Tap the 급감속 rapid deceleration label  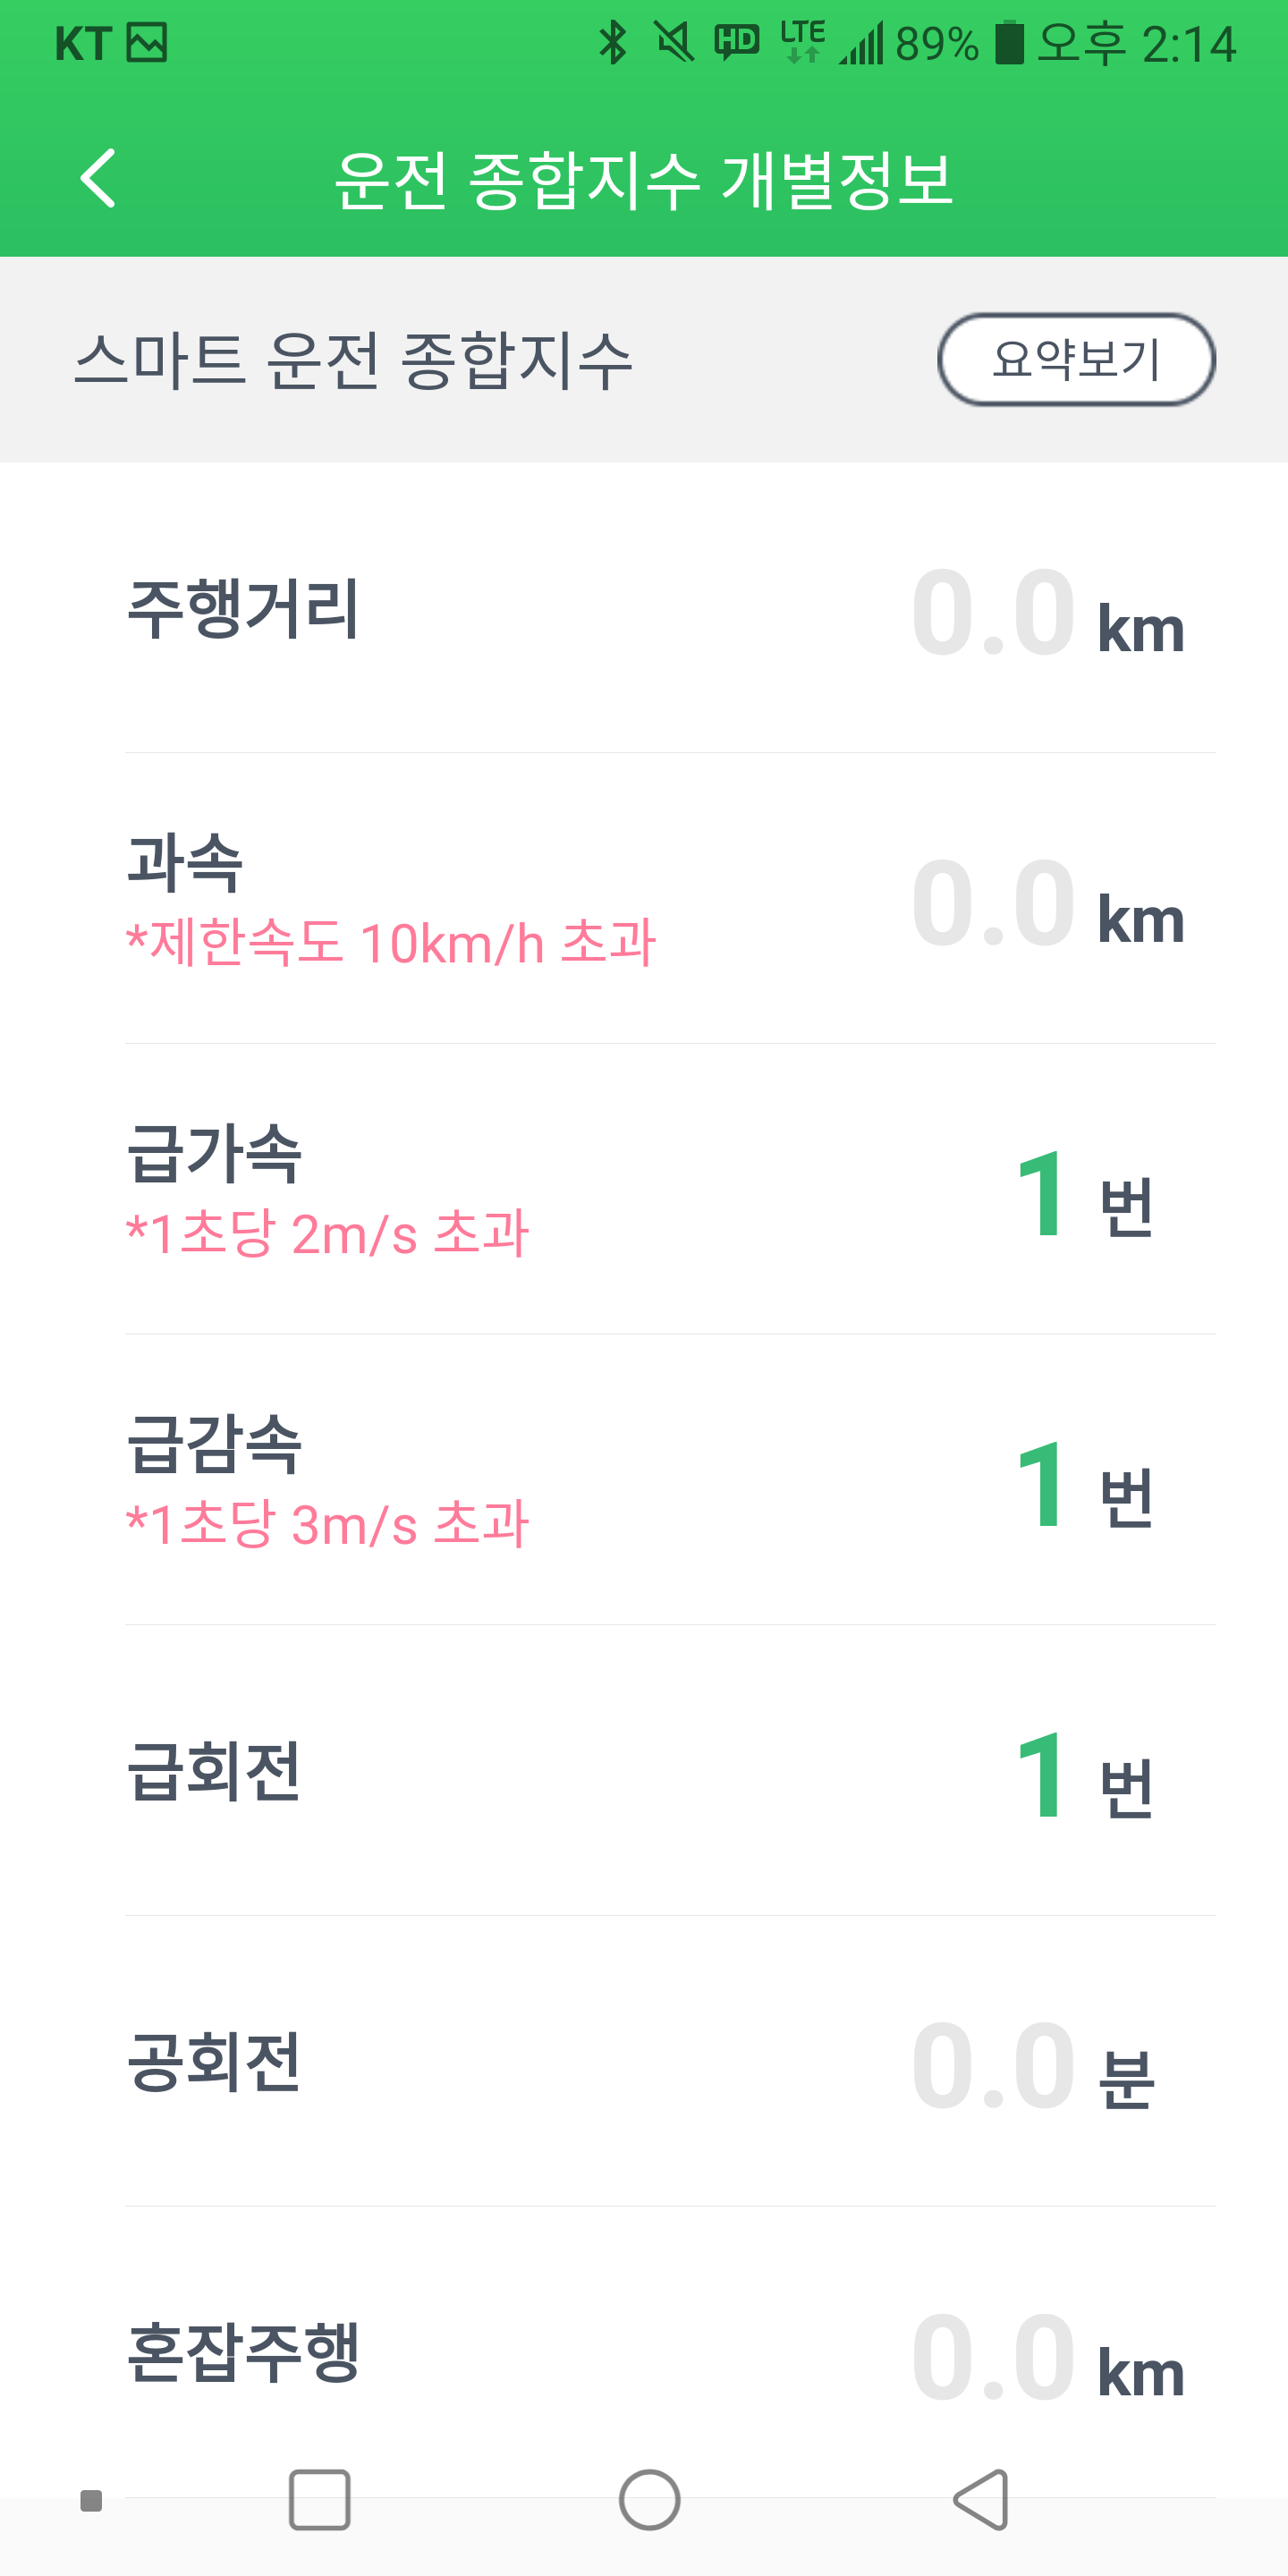[x=214, y=1444]
